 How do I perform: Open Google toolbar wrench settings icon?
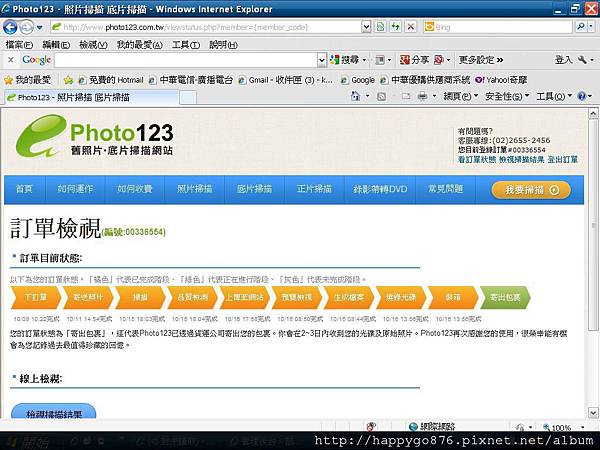582,60
